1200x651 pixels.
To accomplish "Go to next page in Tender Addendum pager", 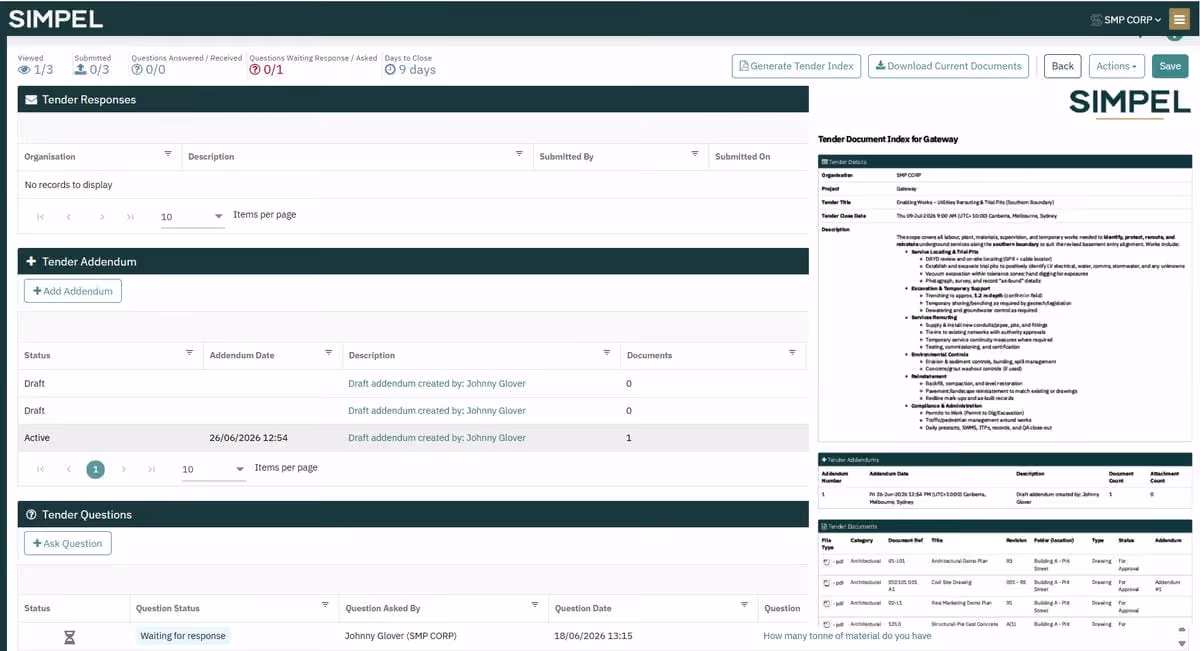I will [x=123, y=469].
